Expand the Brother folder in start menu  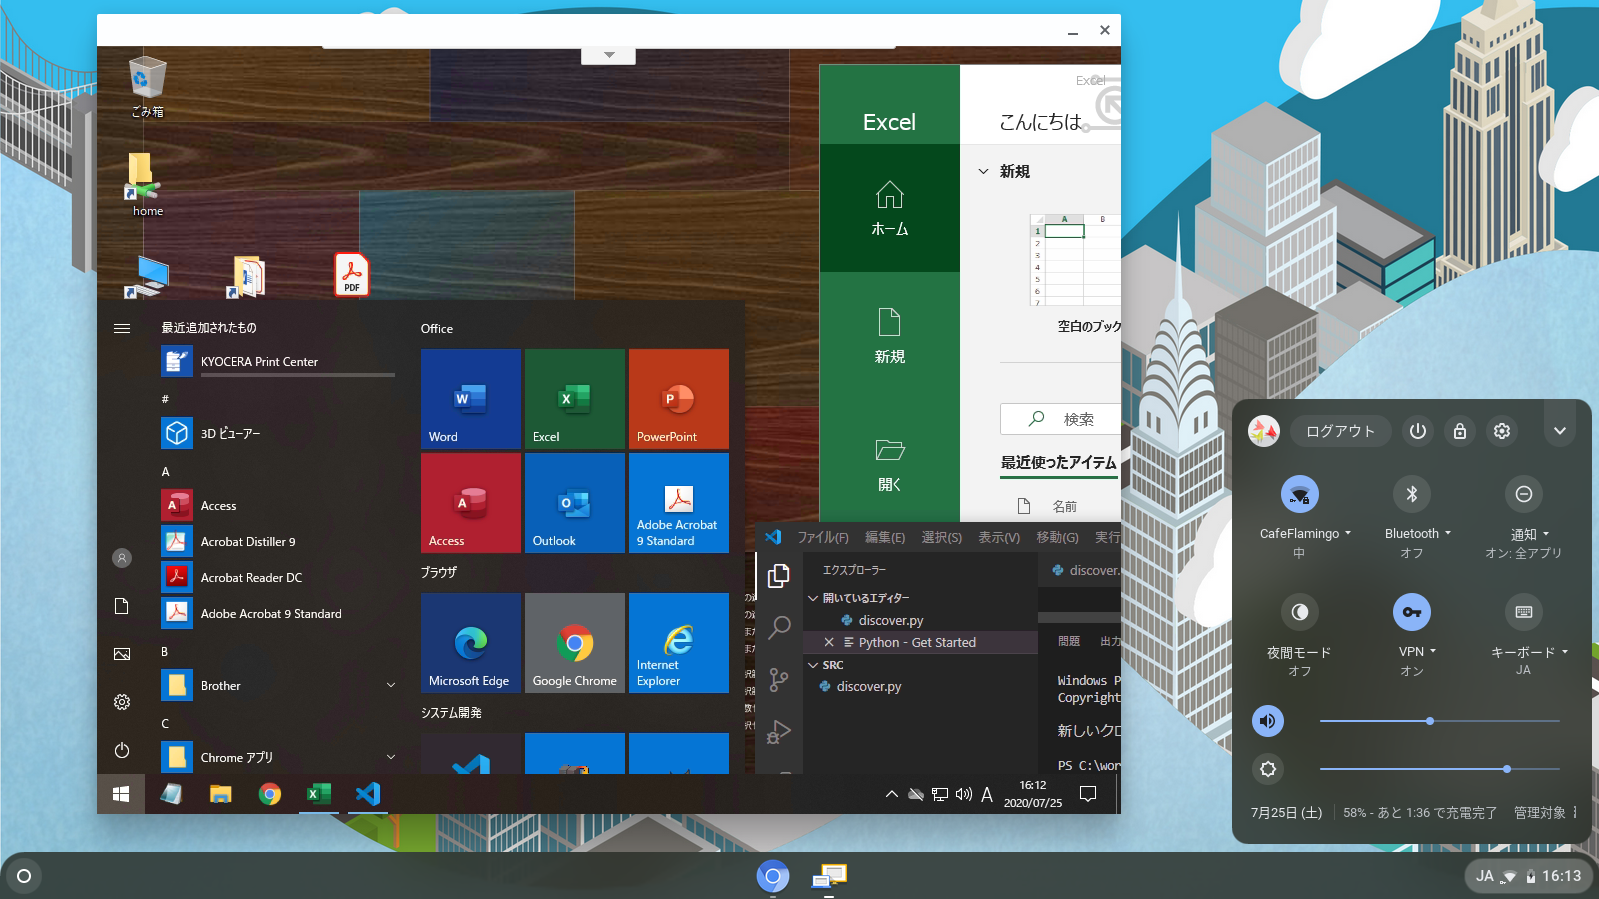pyautogui.click(x=391, y=685)
